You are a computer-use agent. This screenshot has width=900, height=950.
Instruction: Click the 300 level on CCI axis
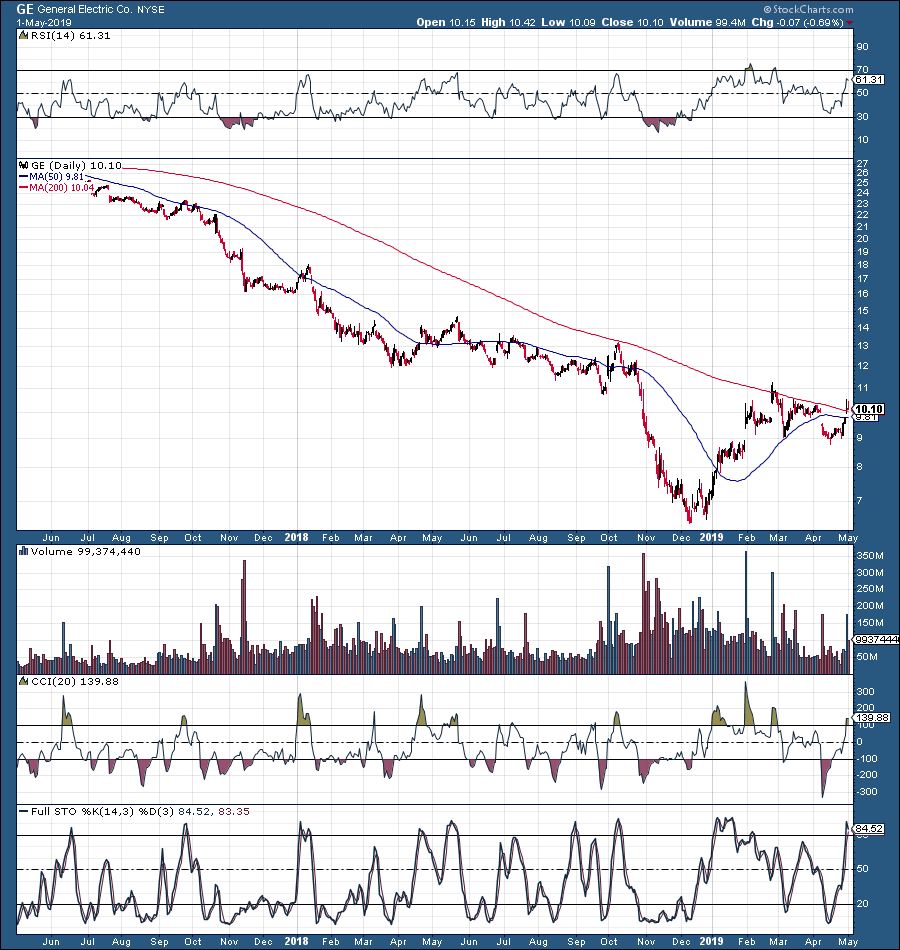[x=865, y=692]
